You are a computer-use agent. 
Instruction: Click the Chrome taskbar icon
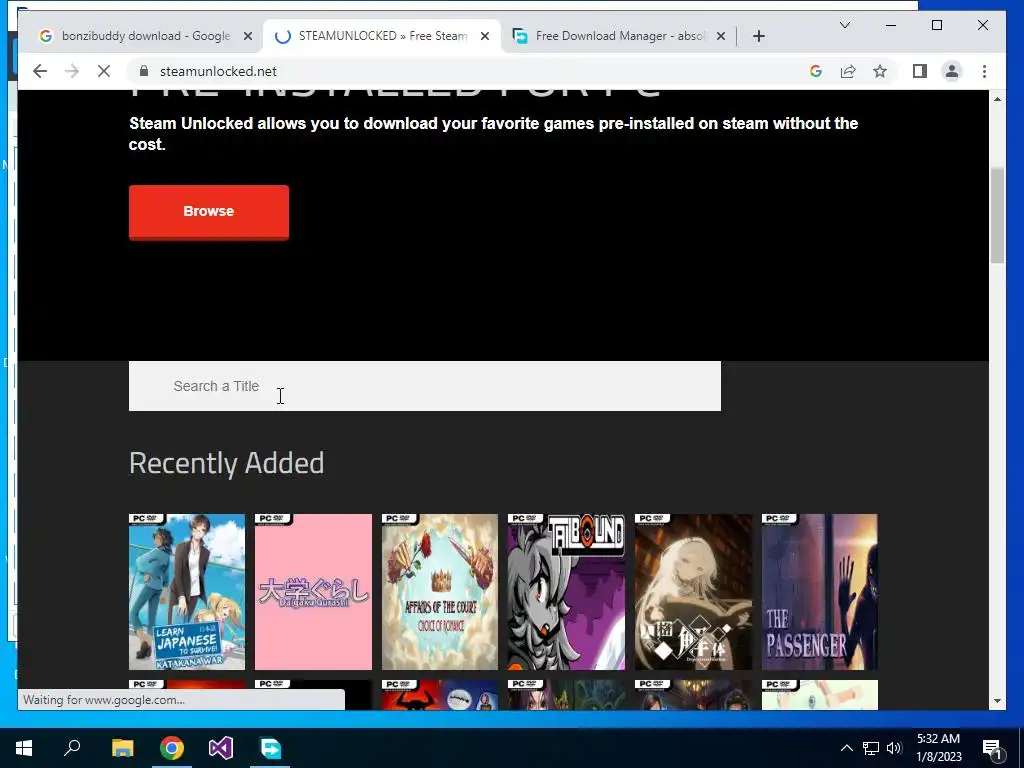point(172,748)
